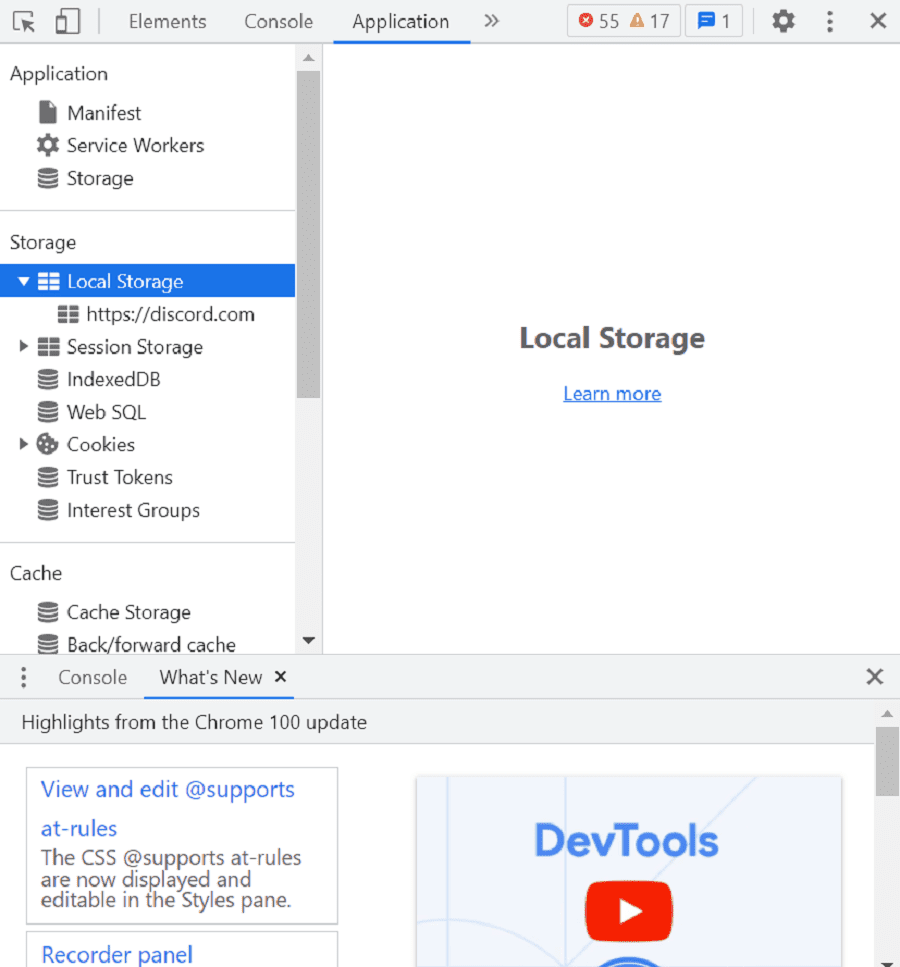
Task: Switch to the Console tab
Action: (278, 21)
